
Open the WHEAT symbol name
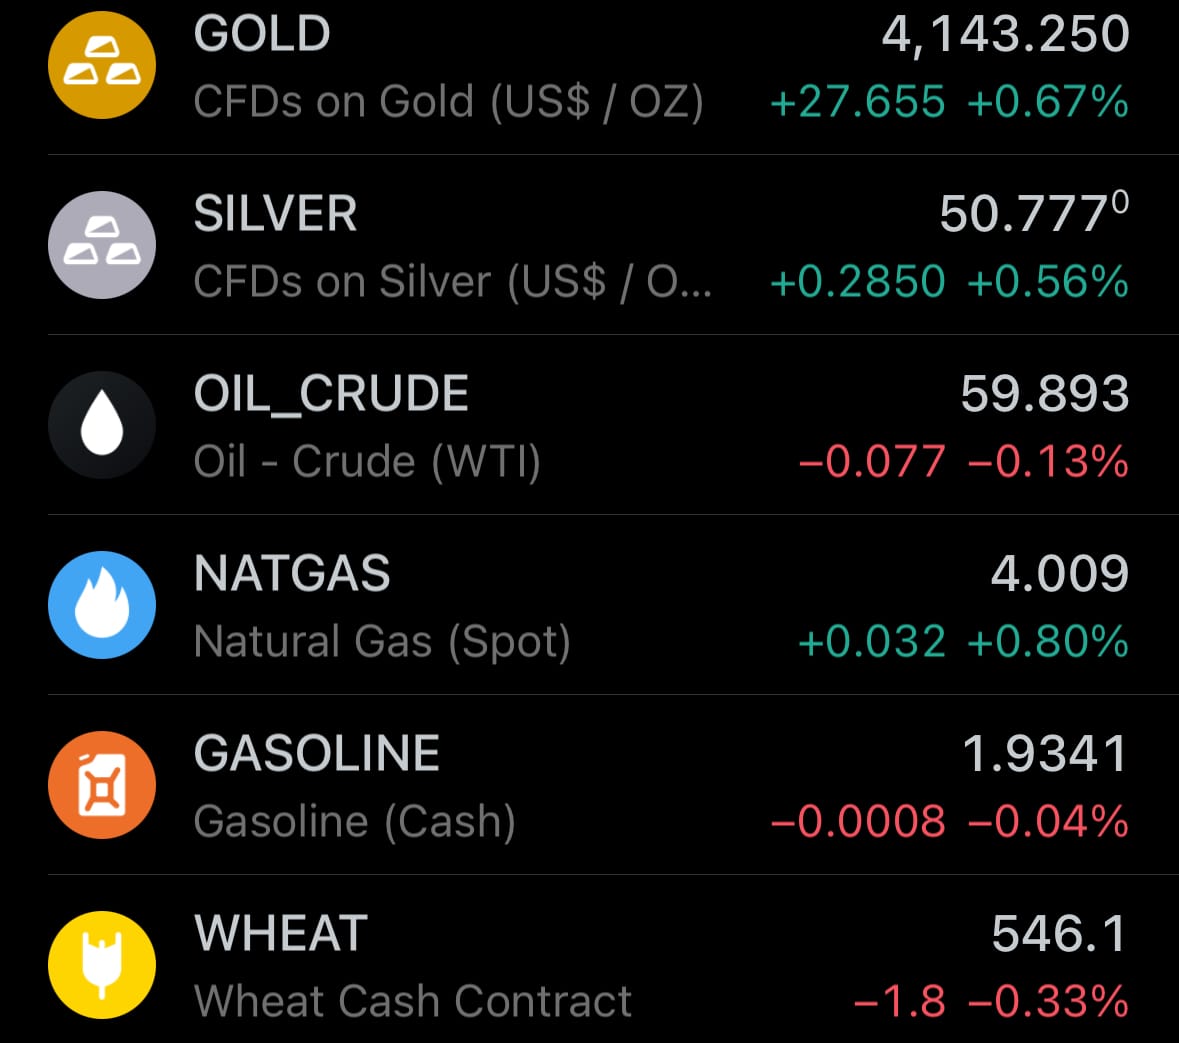[x=281, y=934]
